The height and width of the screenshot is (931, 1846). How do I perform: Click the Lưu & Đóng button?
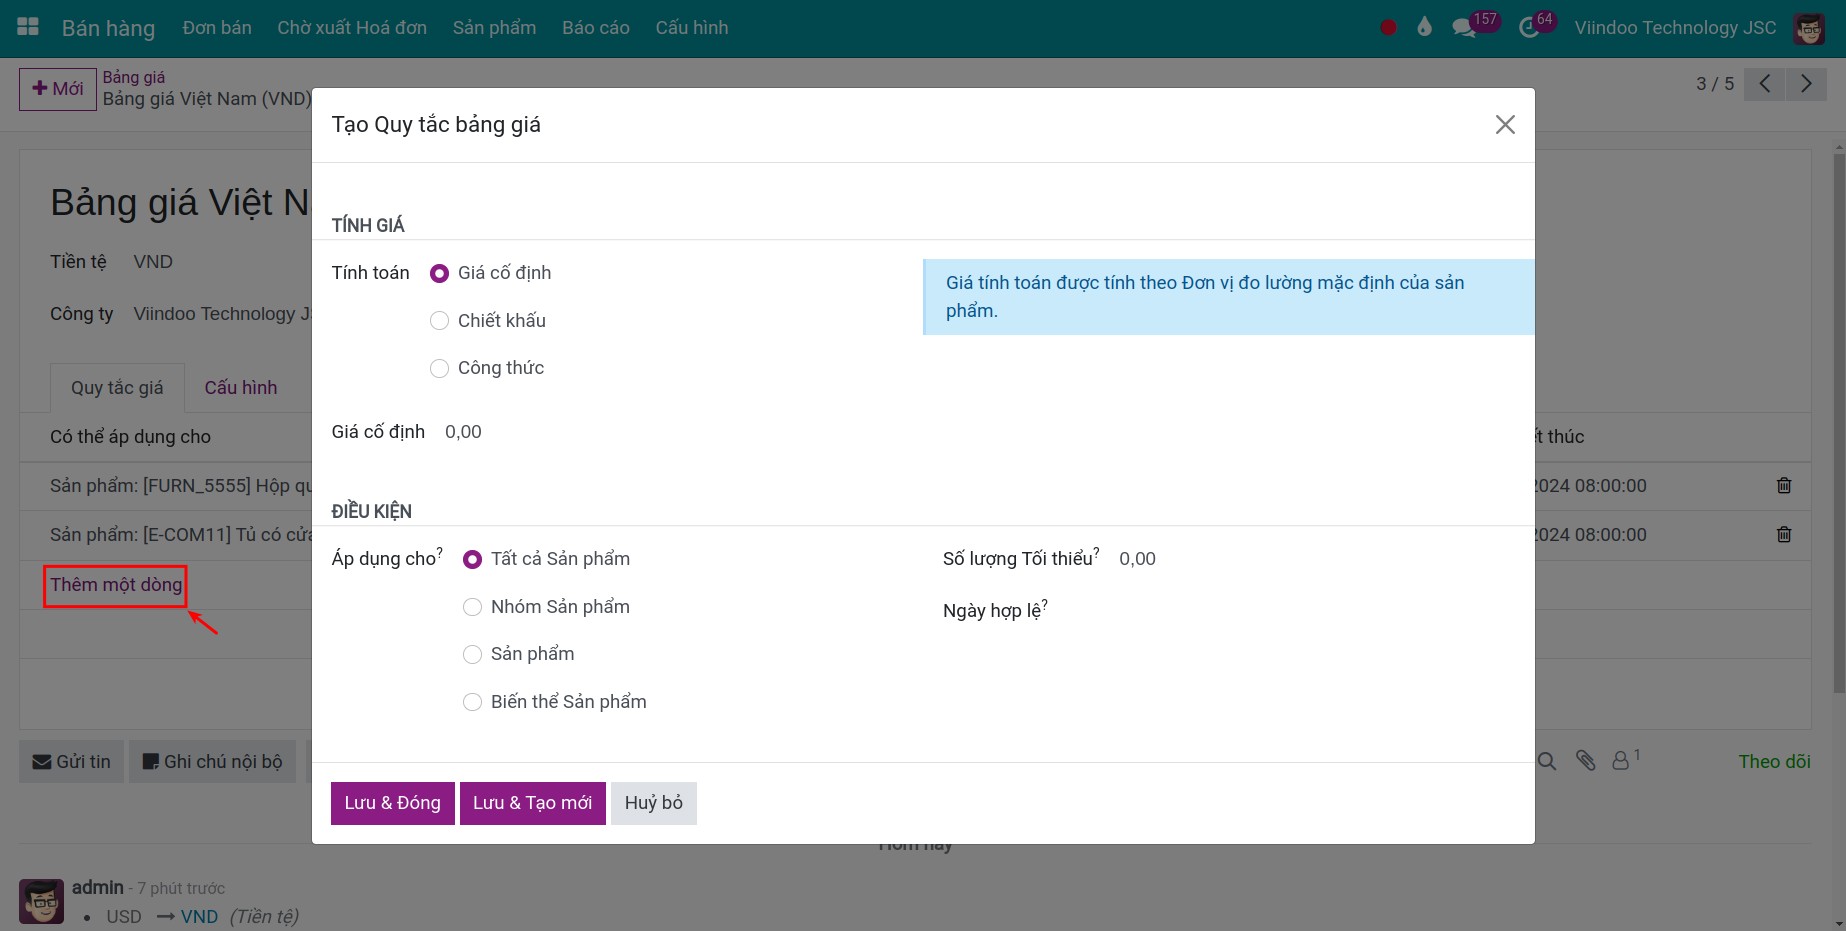click(x=392, y=803)
